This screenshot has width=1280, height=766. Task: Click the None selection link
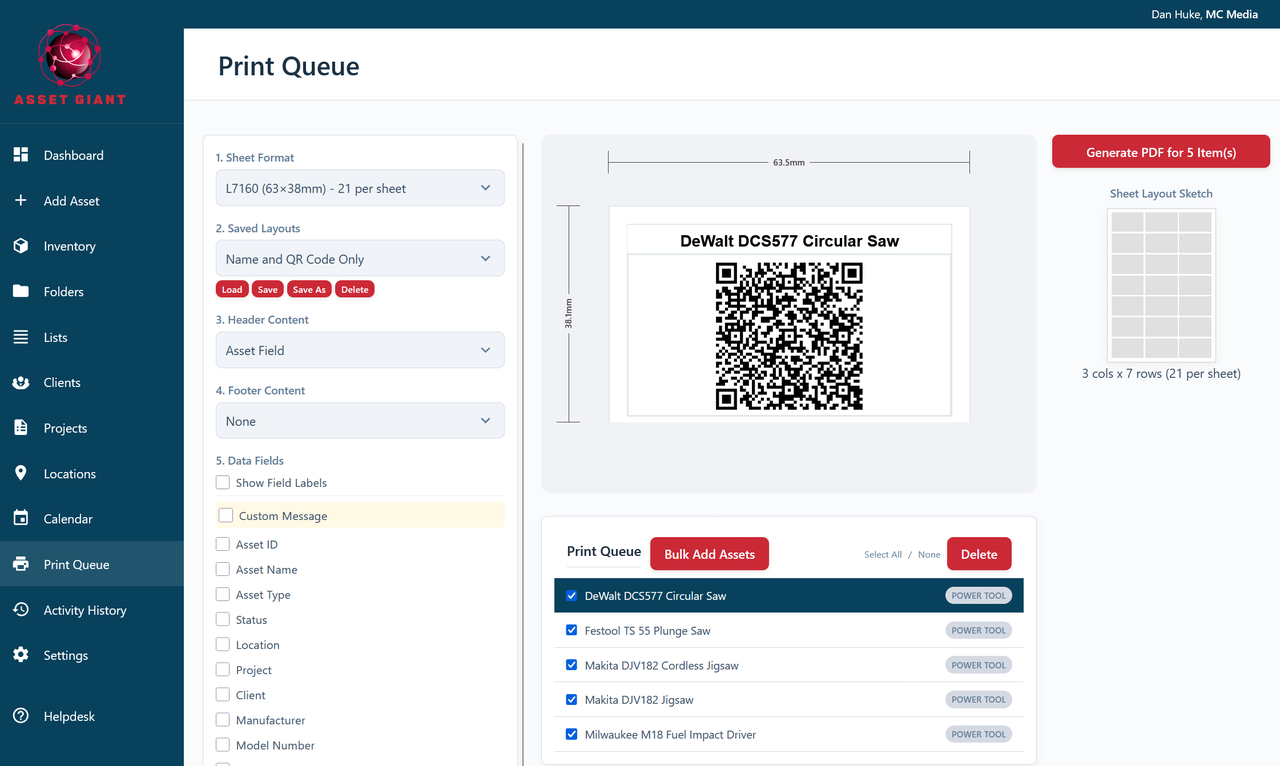[929, 554]
